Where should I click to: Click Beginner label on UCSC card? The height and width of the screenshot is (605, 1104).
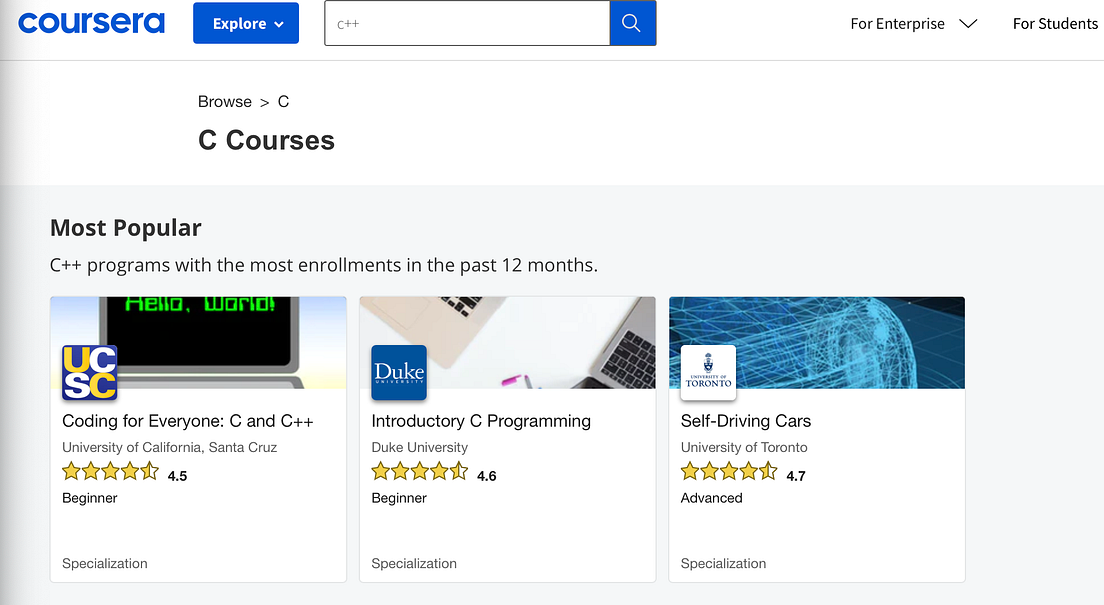click(x=89, y=498)
